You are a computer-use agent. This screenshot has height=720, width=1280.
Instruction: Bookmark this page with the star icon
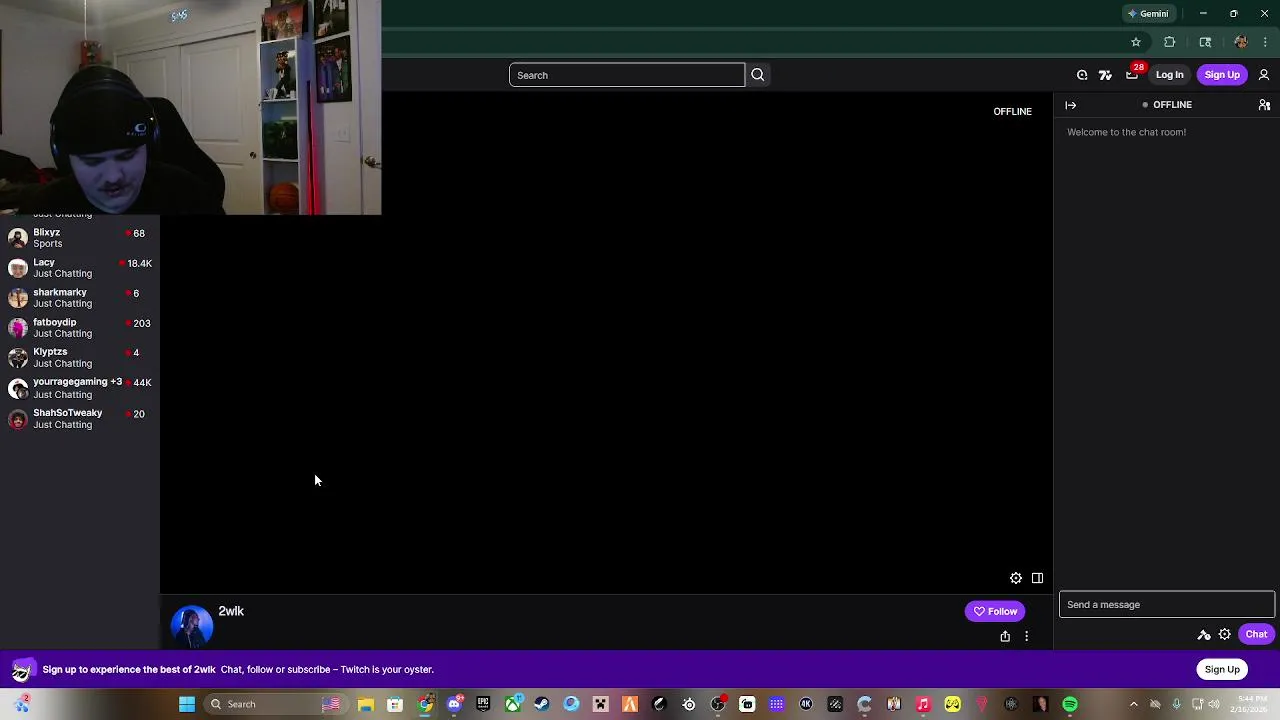[1136, 42]
